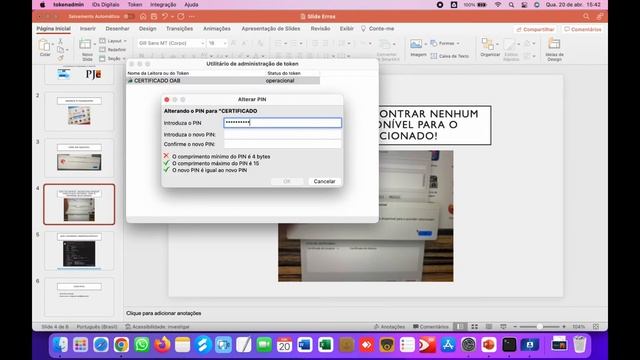
Task: Click the Introduza o novo PIN field
Action: 282,134
